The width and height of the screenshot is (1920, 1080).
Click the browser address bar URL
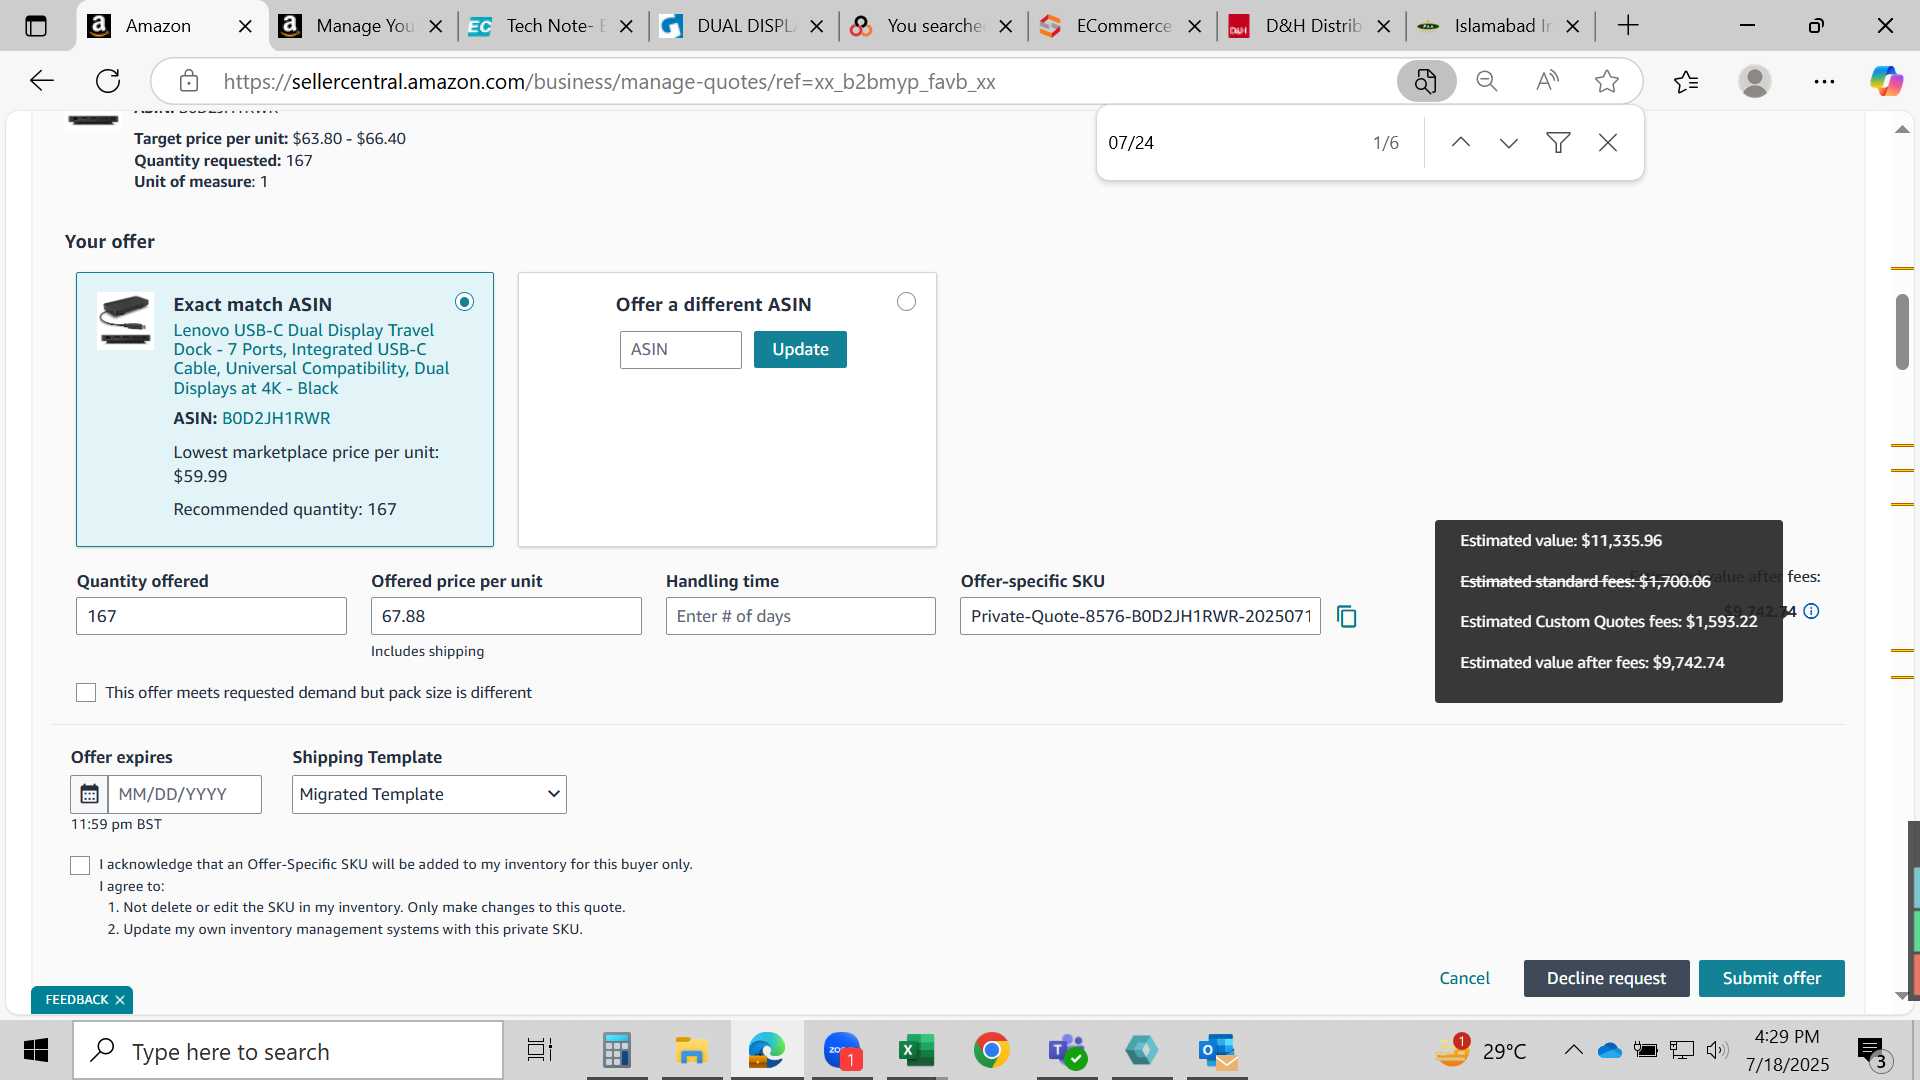click(610, 82)
